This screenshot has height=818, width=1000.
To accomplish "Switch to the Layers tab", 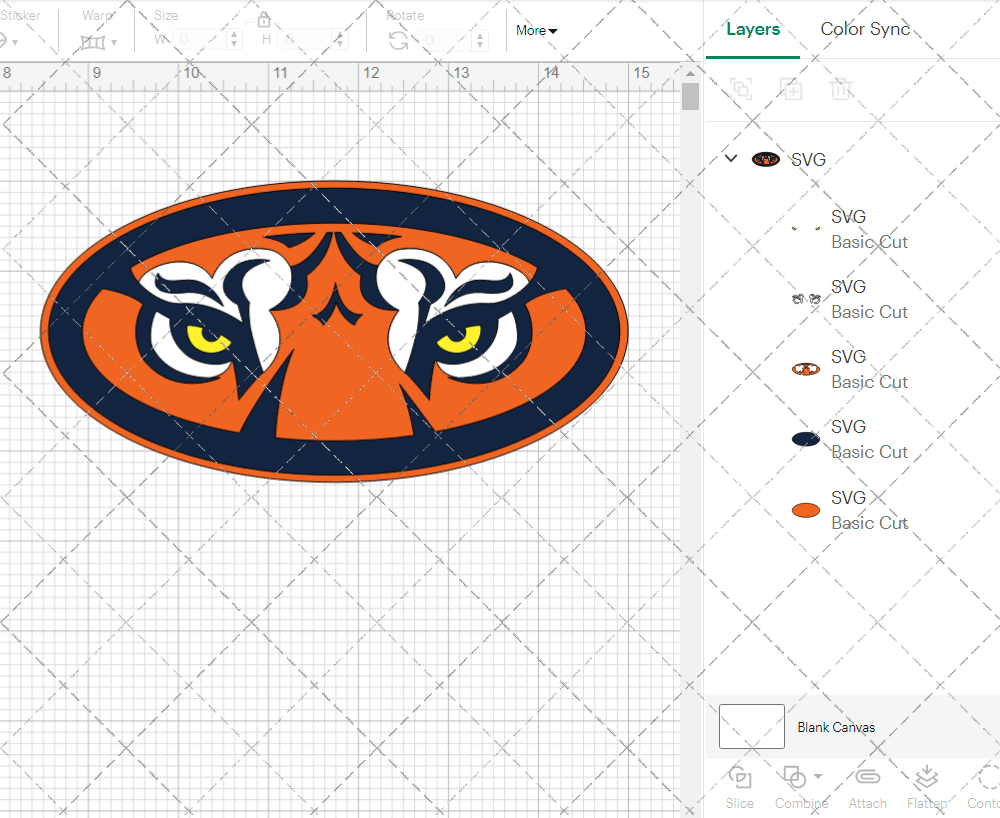I will tap(753, 29).
